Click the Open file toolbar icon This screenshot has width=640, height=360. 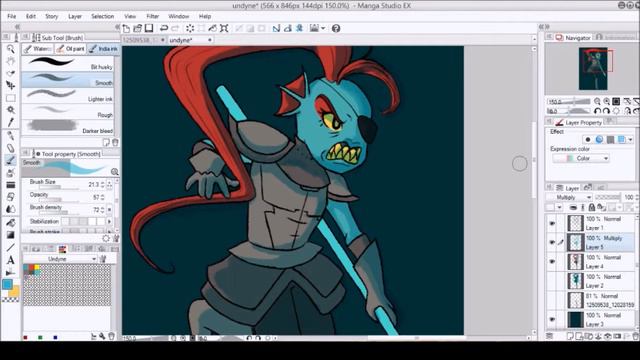click(x=138, y=28)
